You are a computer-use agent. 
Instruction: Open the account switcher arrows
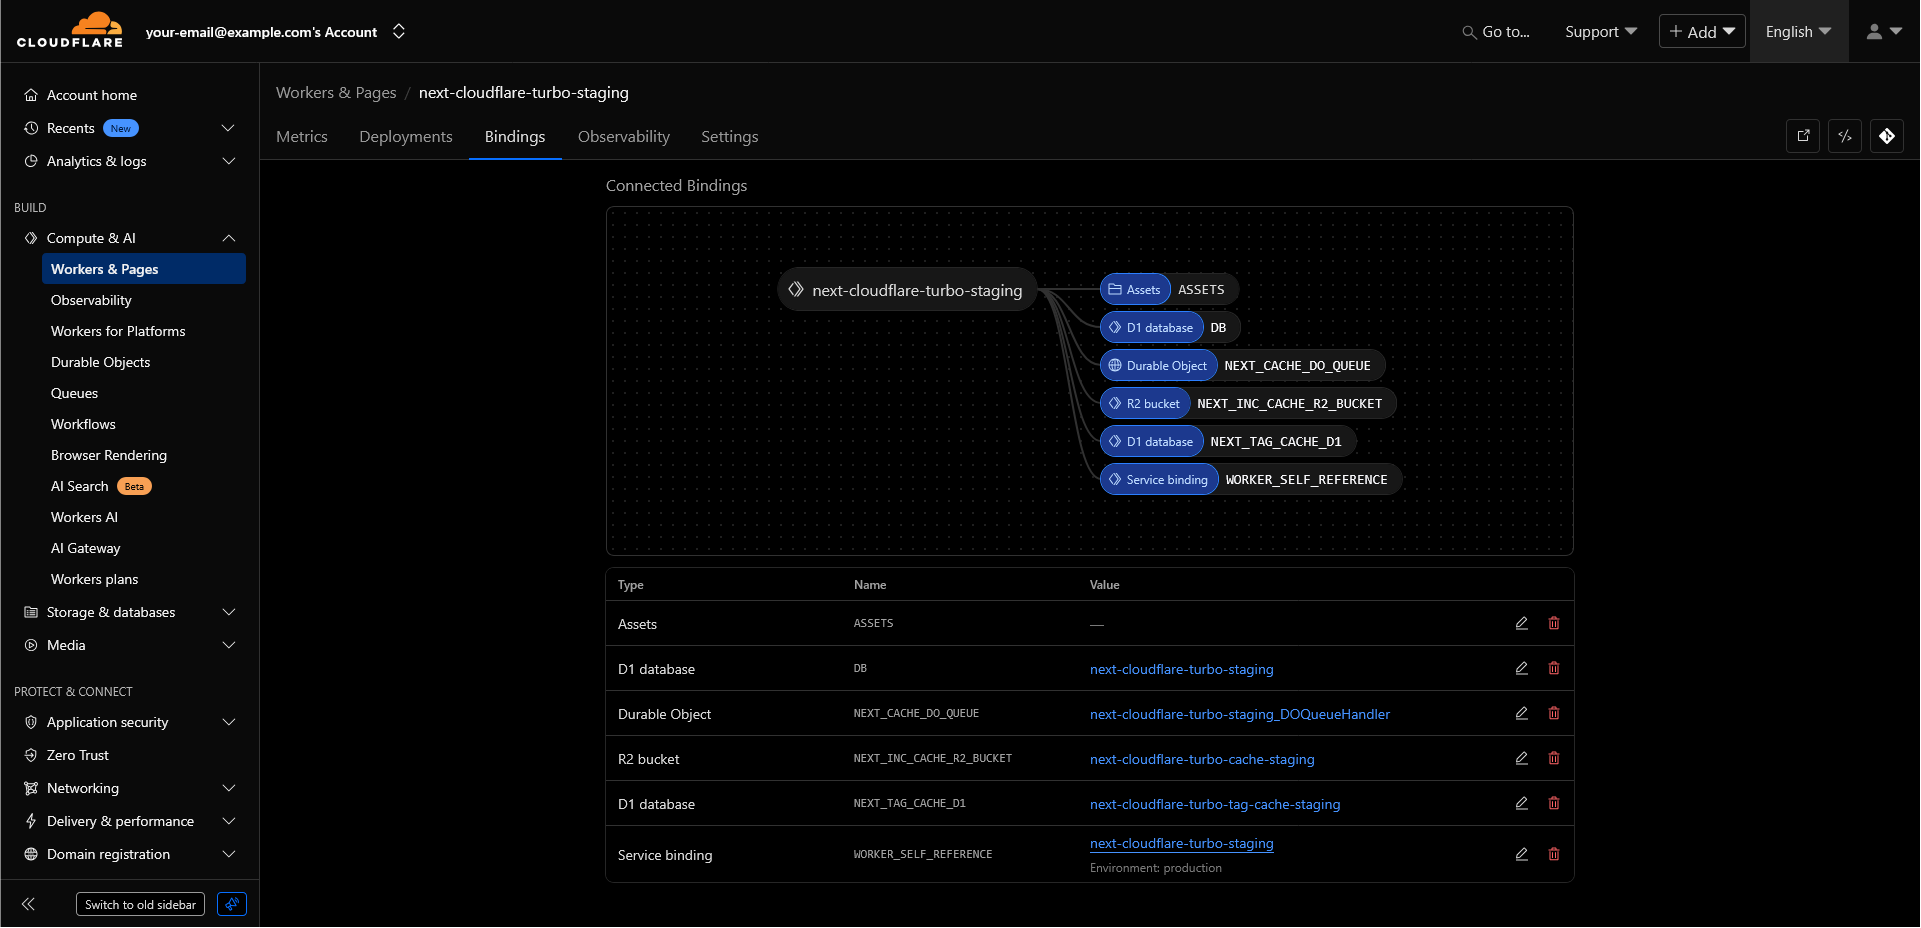(399, 31)
